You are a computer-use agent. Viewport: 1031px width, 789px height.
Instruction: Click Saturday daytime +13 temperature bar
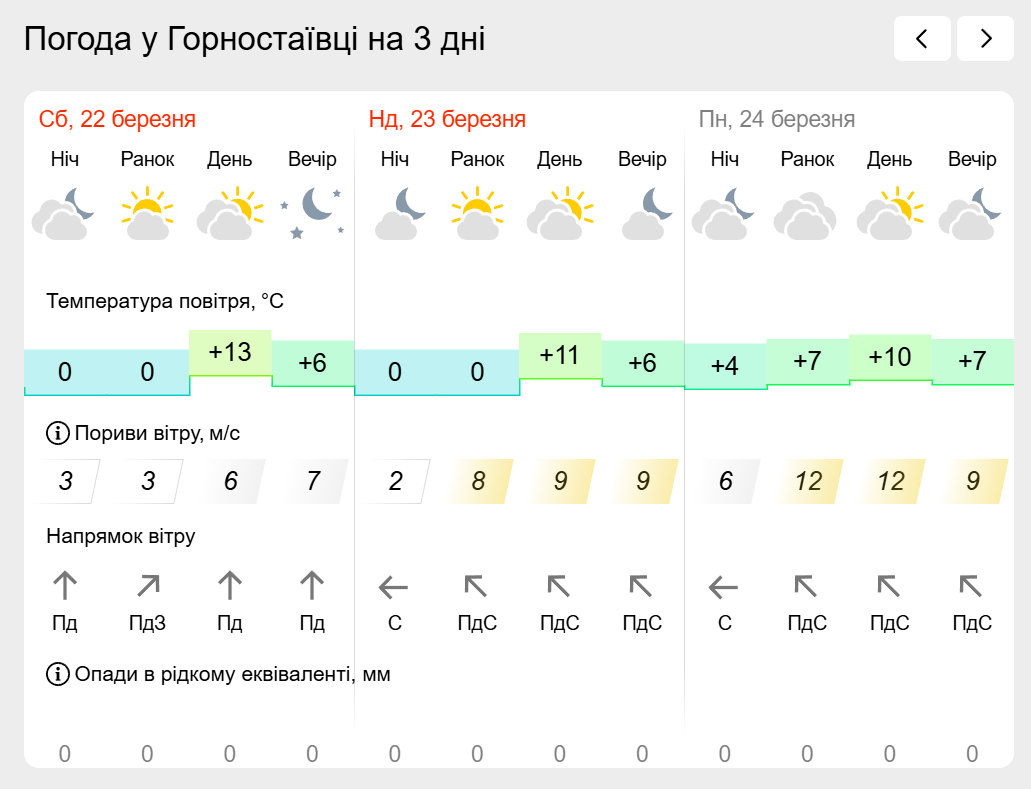[230, 353]
